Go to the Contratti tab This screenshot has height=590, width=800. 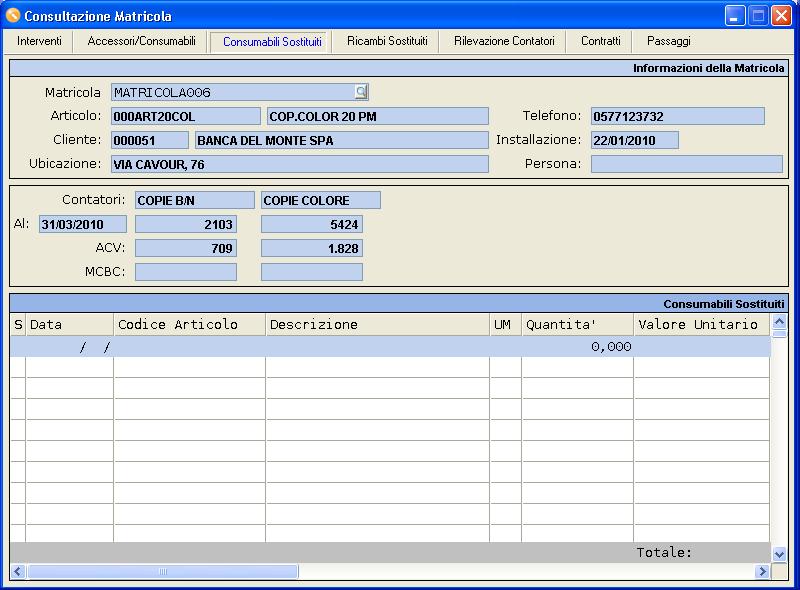[600, 41]
